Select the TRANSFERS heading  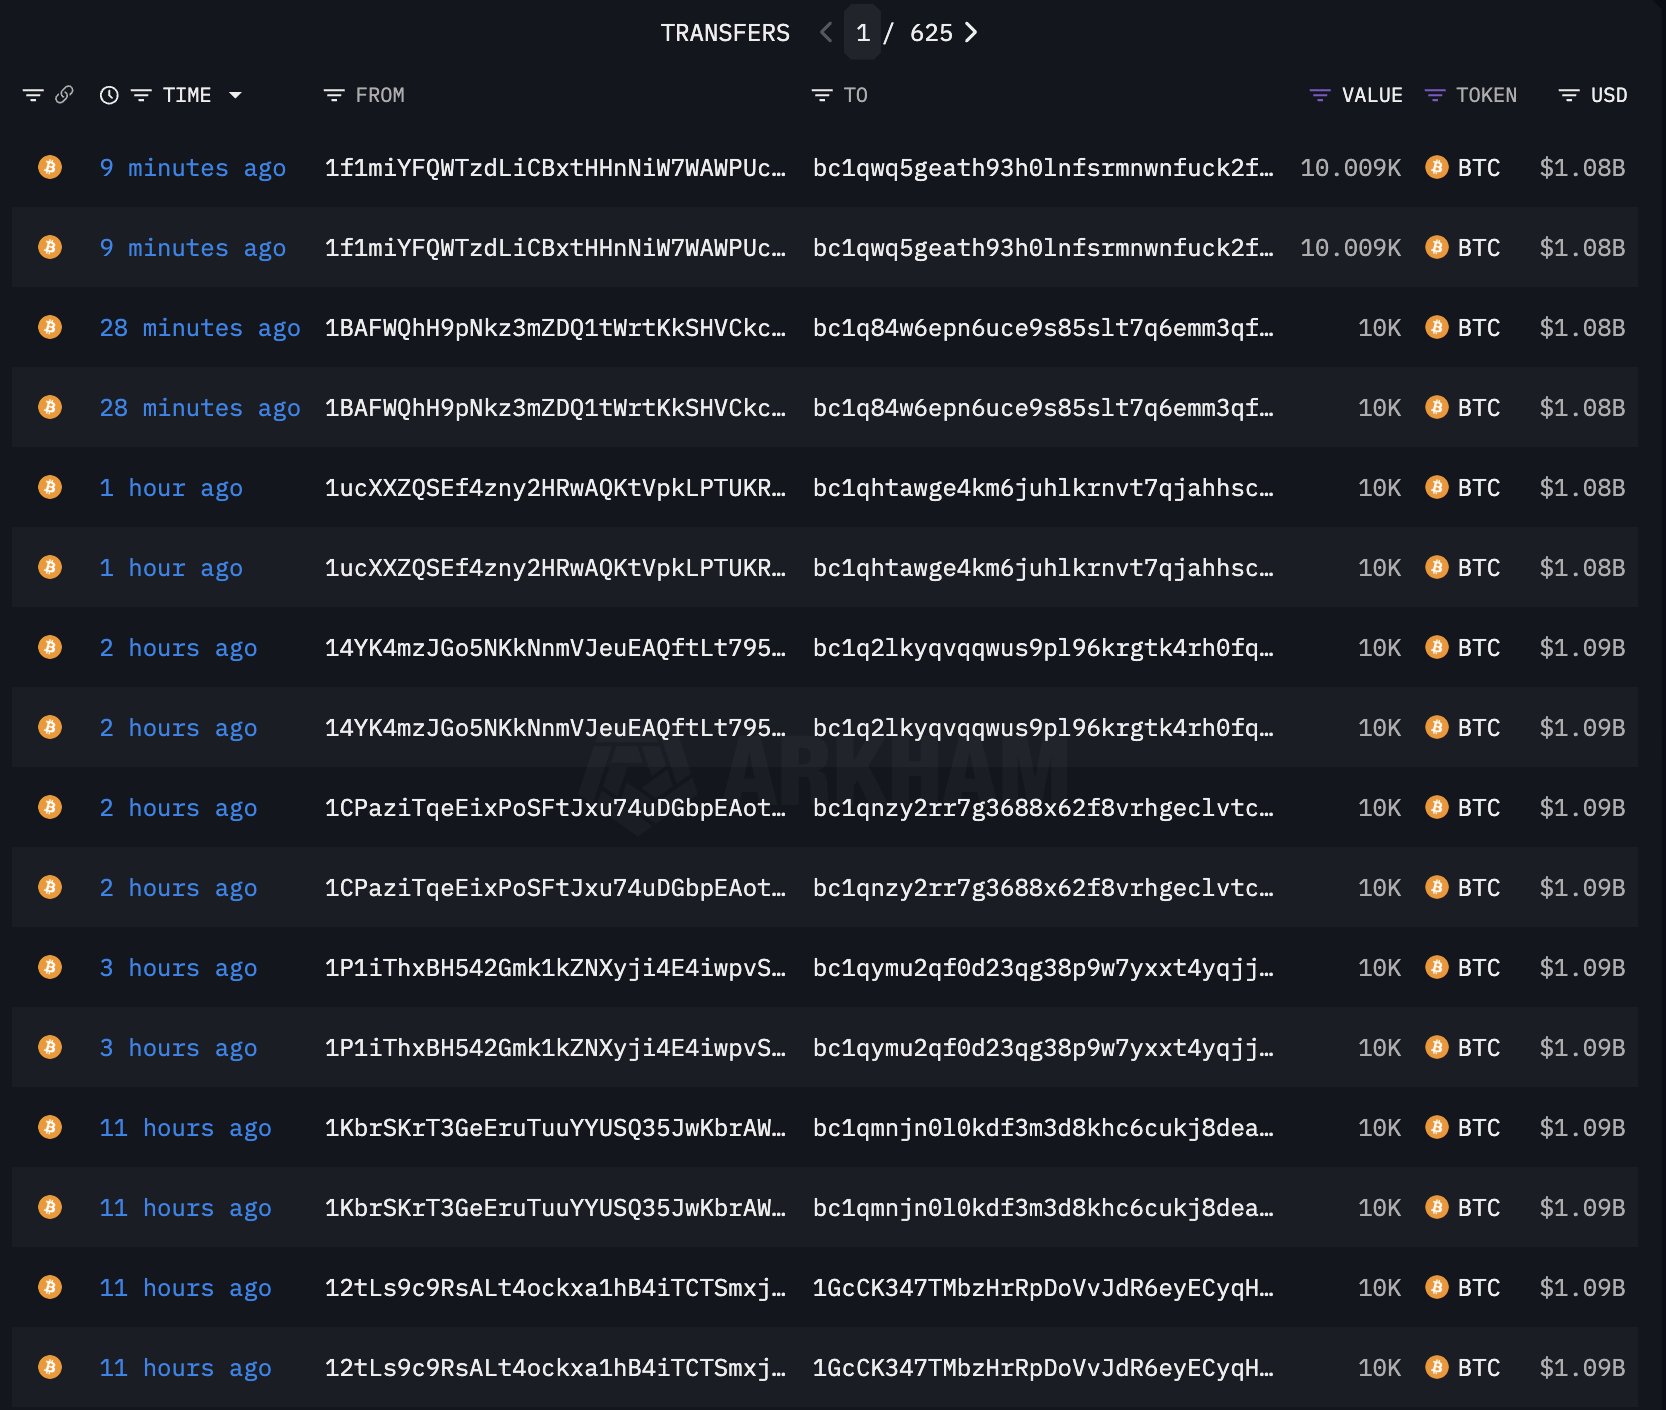pyautogui.click(x=724, y=32)
